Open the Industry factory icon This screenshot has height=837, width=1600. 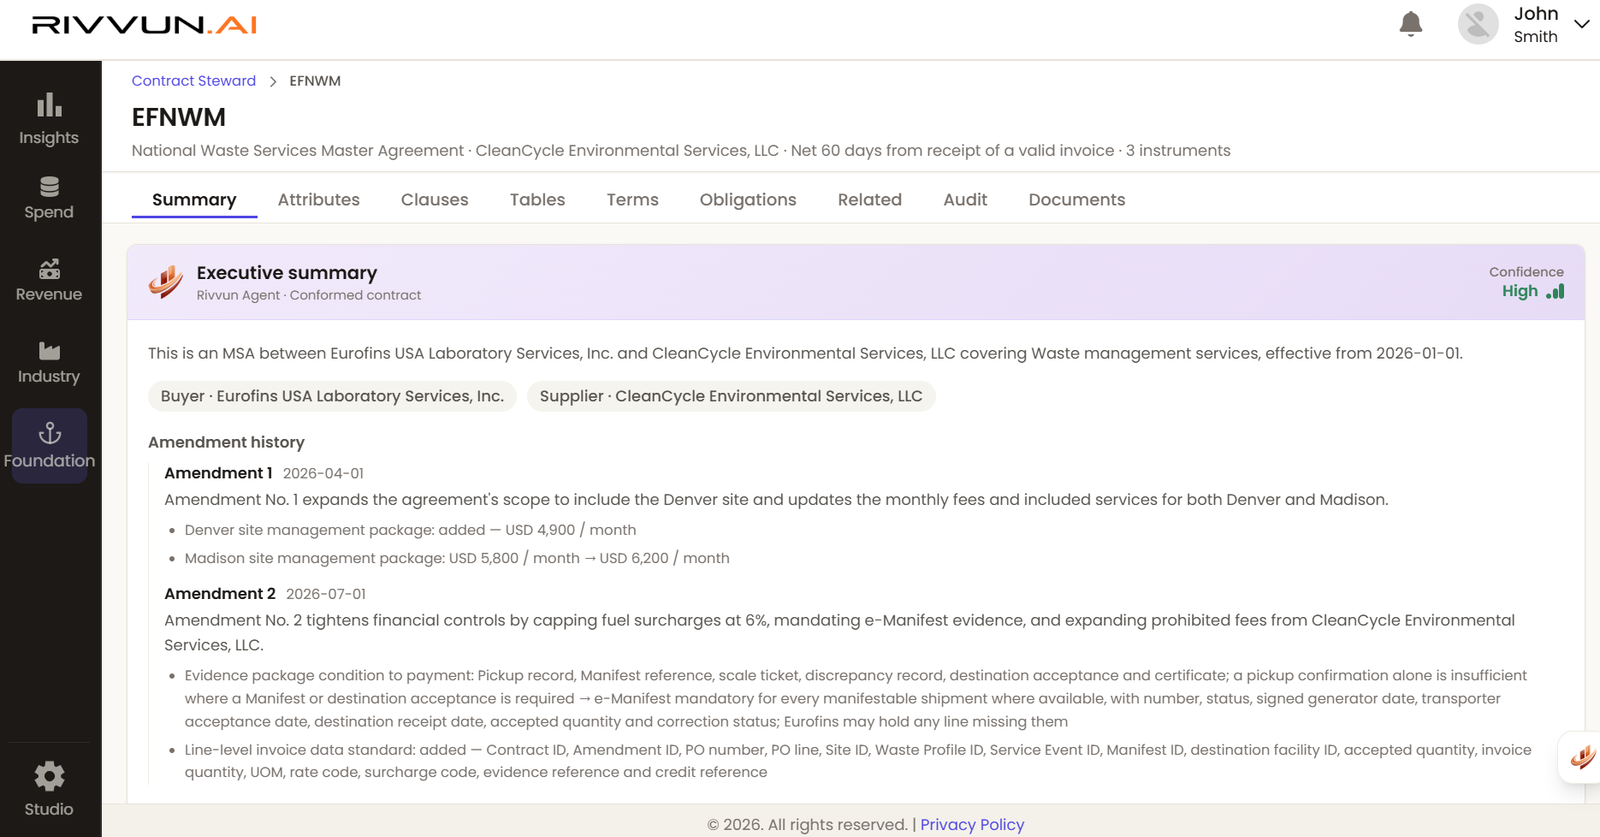click(49, 350)
